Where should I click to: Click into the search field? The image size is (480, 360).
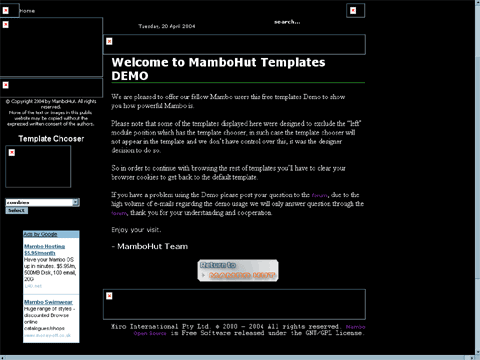287,22
